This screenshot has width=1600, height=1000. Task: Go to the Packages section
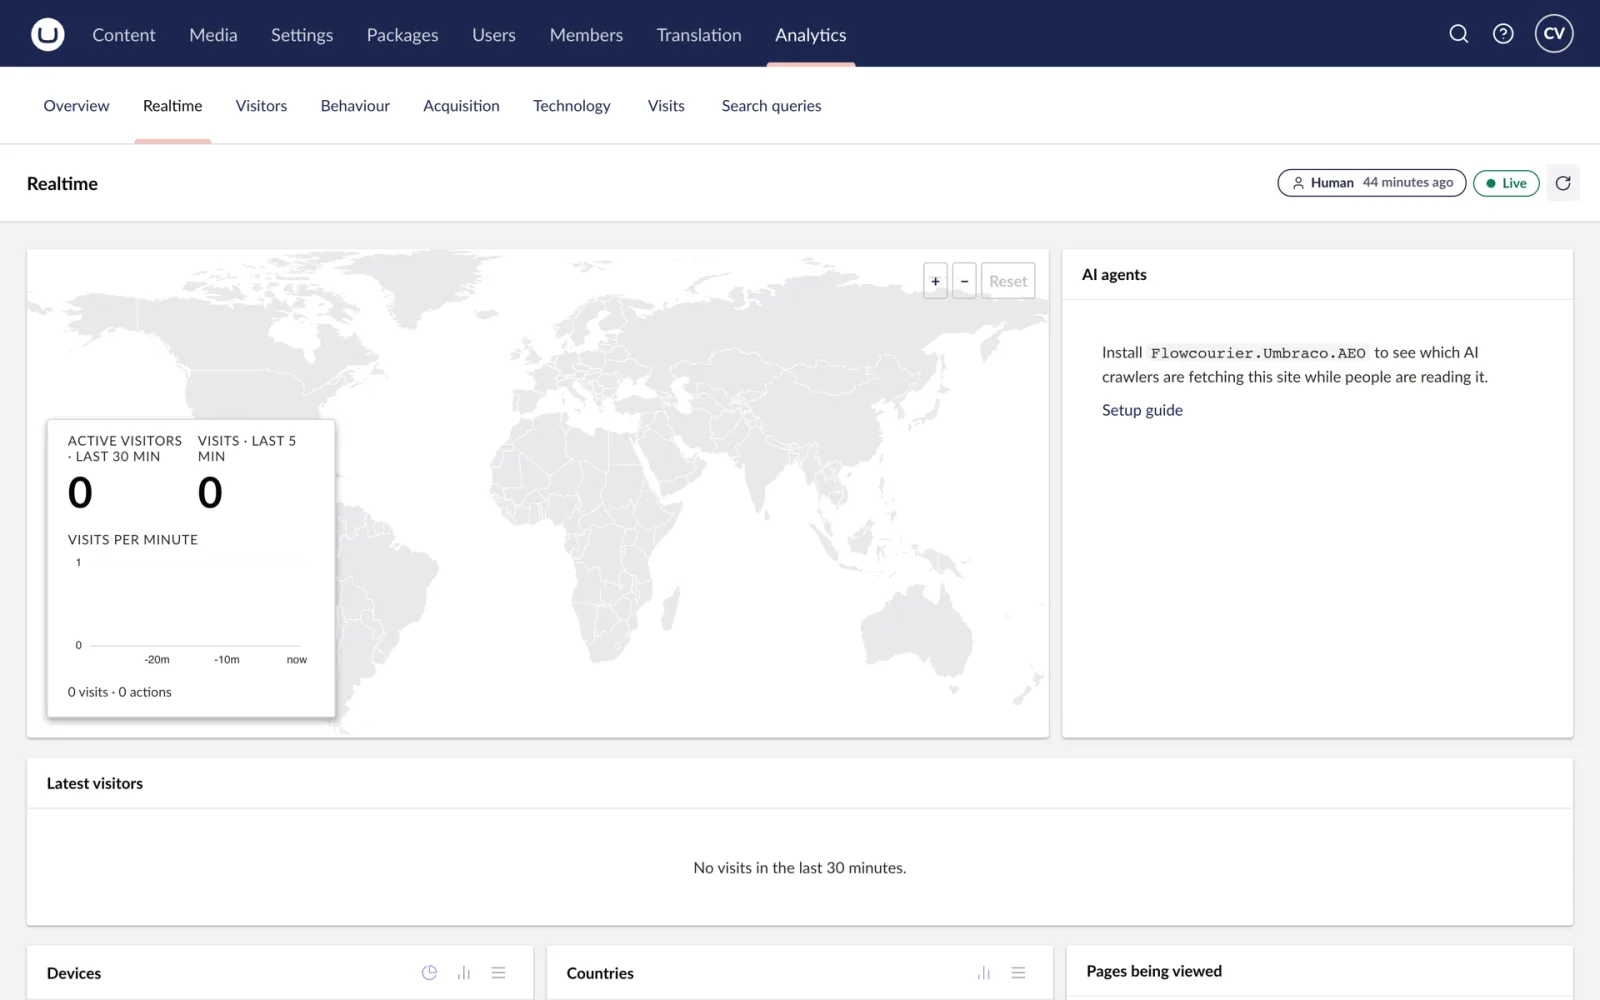[x=402, y=35]
